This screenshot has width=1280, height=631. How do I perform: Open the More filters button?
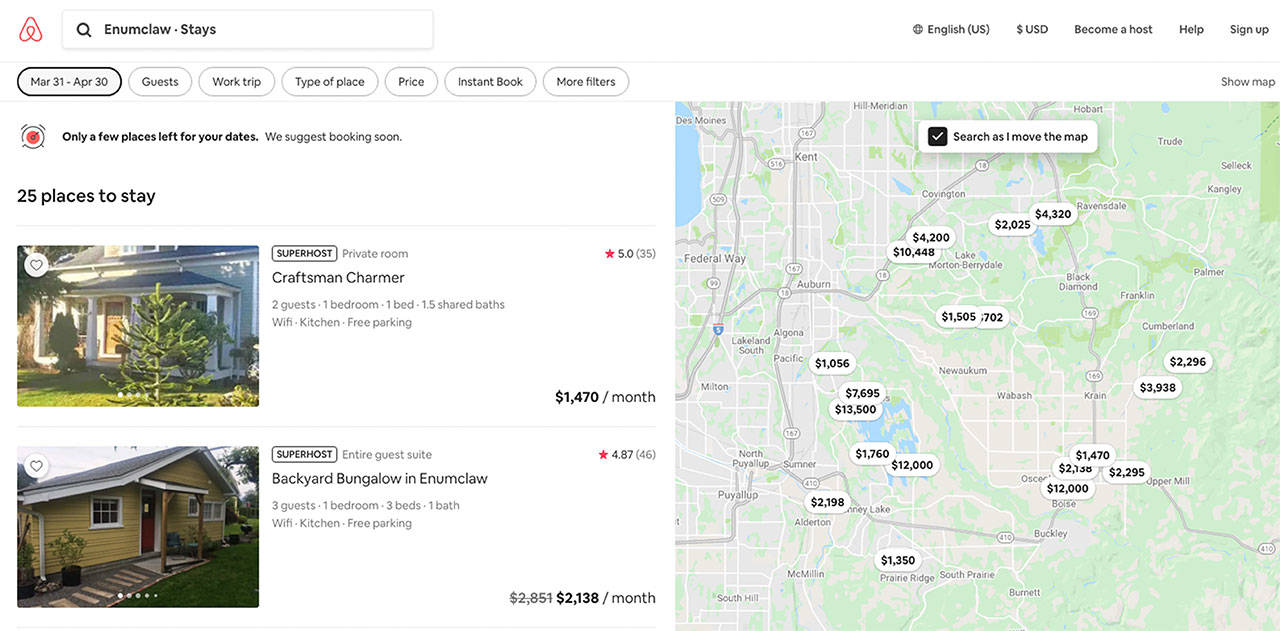(586, 82)
